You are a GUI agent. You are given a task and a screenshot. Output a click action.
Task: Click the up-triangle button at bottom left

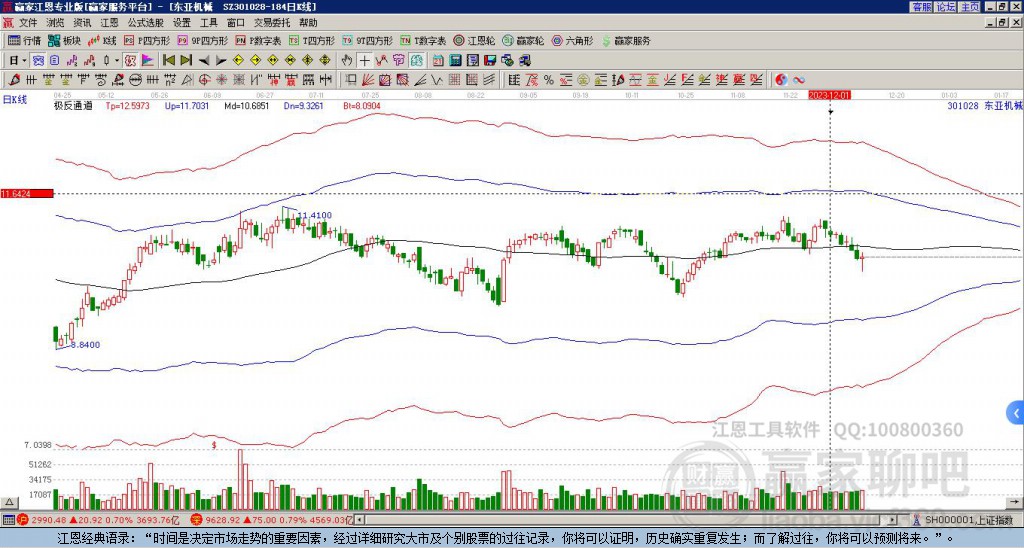click(9, 503)
